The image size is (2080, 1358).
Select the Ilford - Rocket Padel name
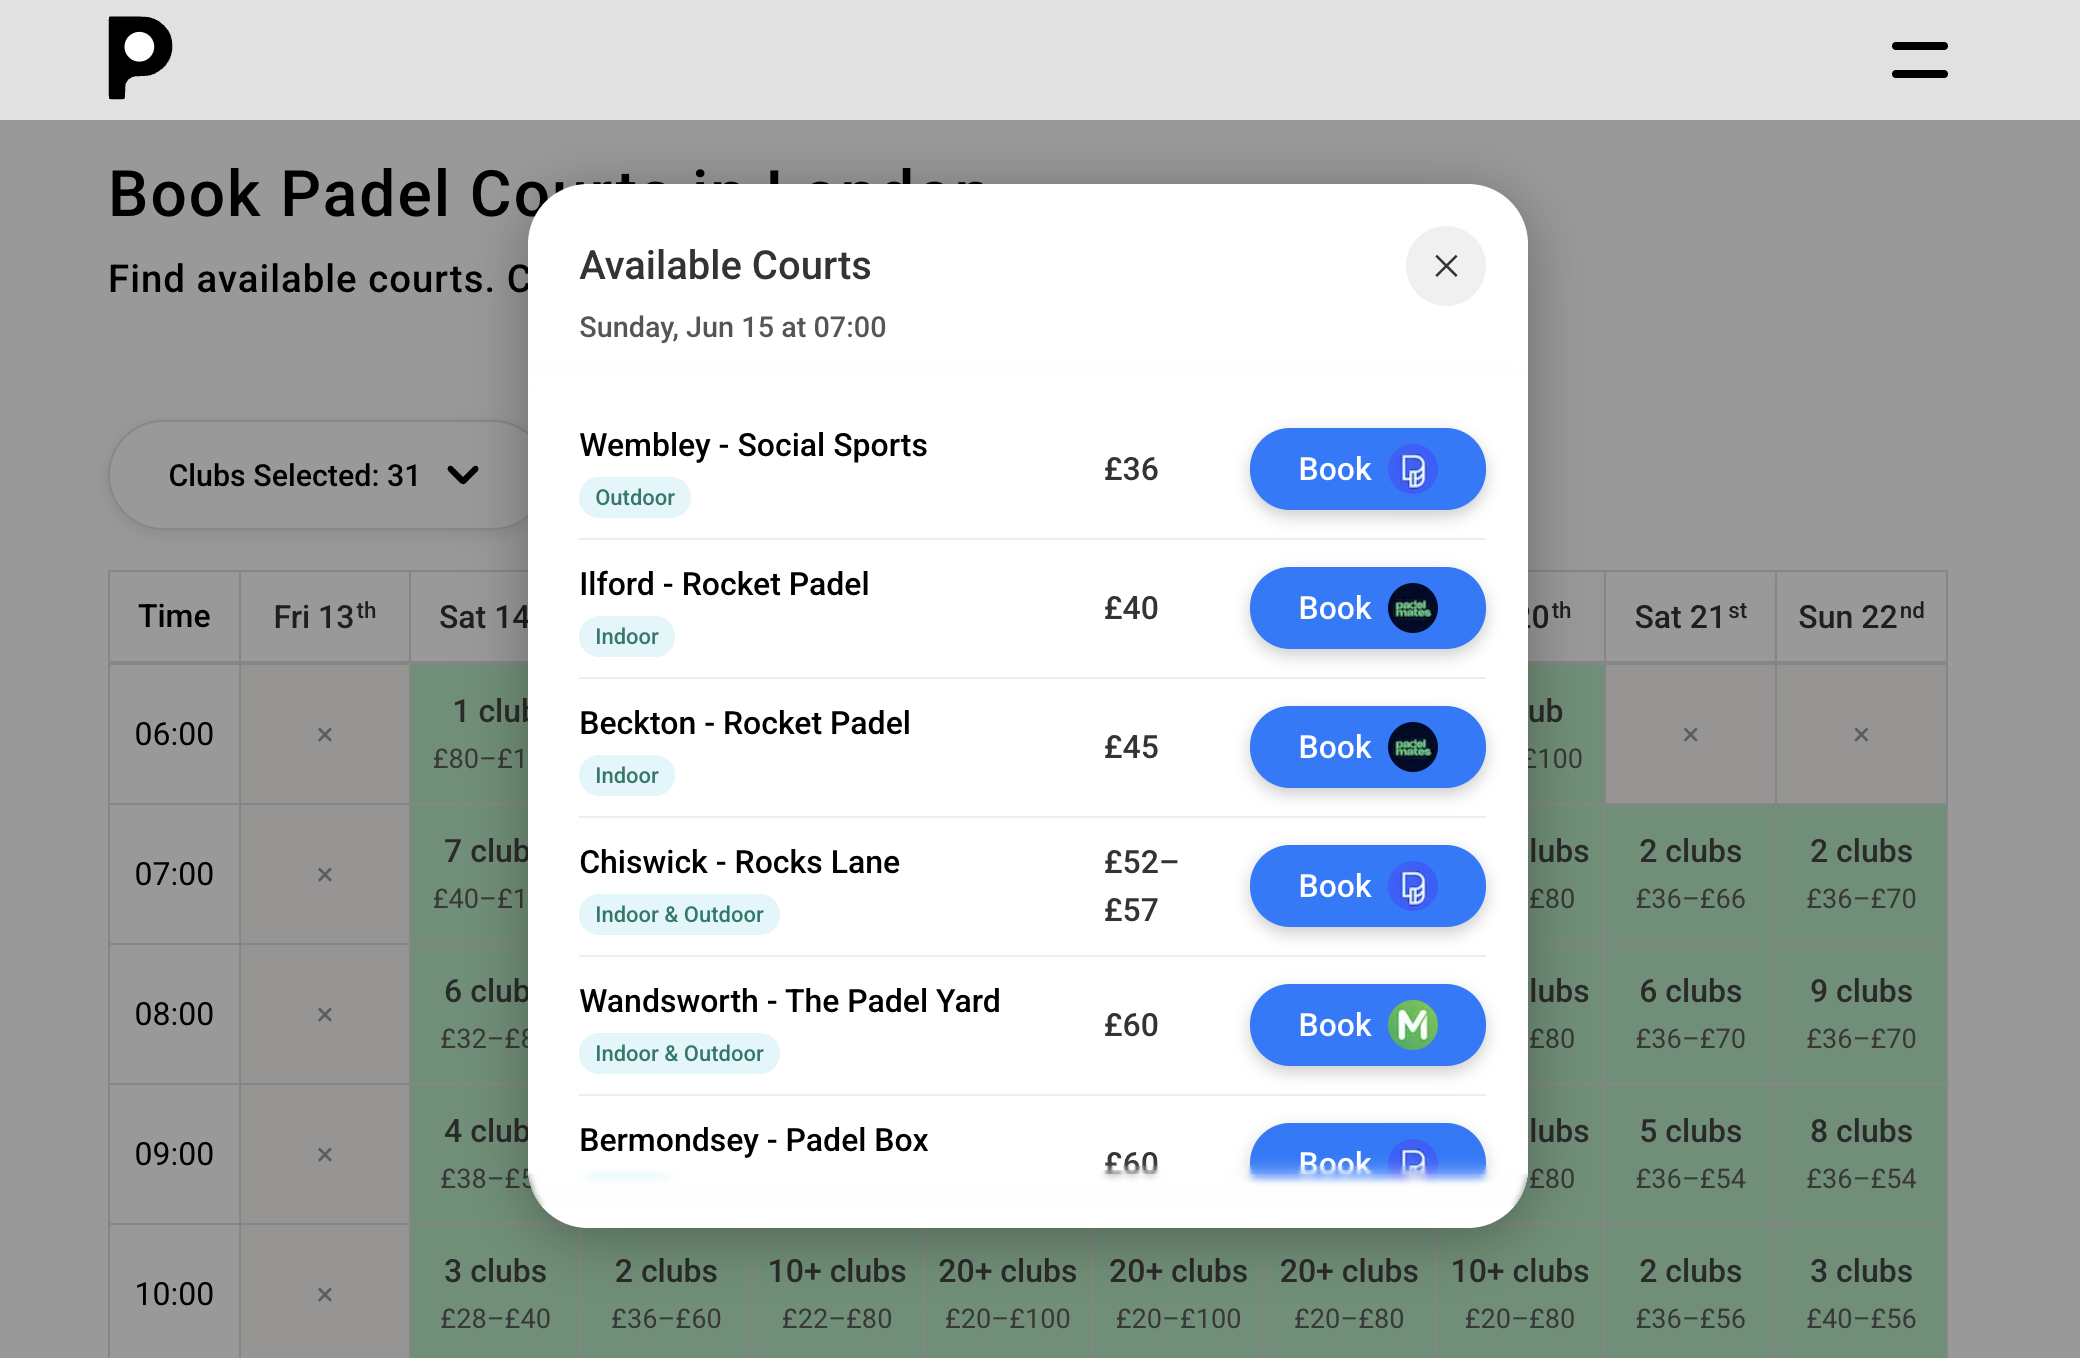[724, 584]
